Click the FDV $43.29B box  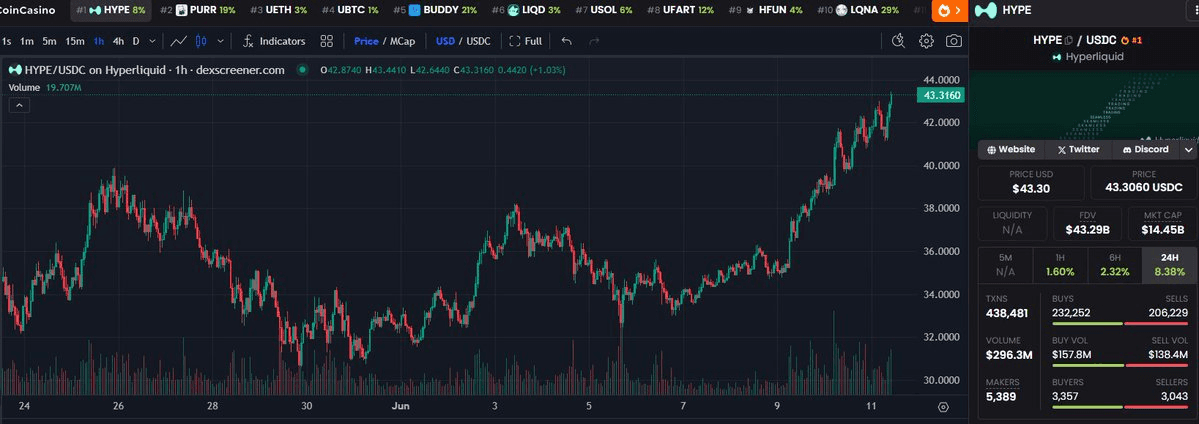[1087, 223]
